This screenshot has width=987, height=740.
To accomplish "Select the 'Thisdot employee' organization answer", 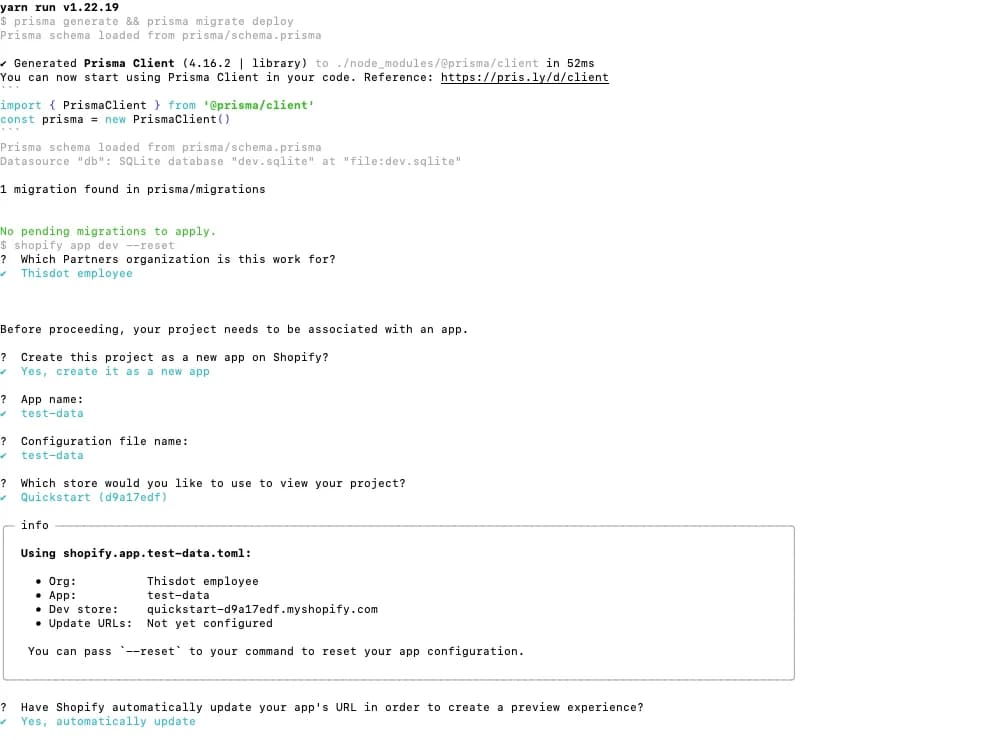I will point(77,274).
